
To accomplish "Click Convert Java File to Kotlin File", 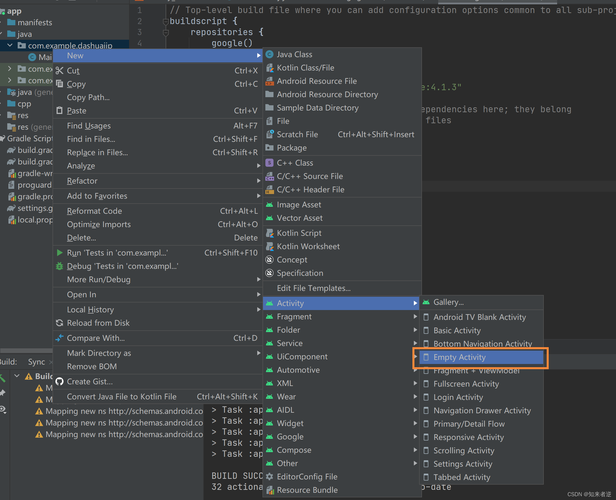I will [121, 396].
